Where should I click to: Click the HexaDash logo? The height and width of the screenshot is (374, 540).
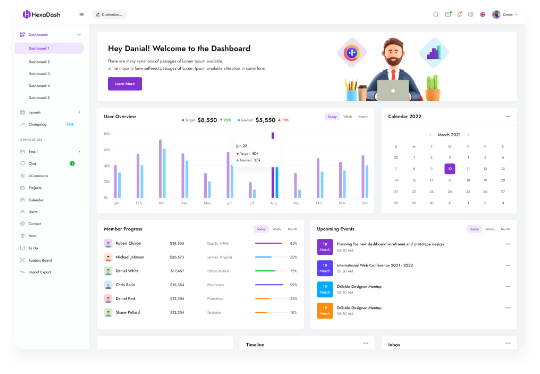tap(41, 14)
